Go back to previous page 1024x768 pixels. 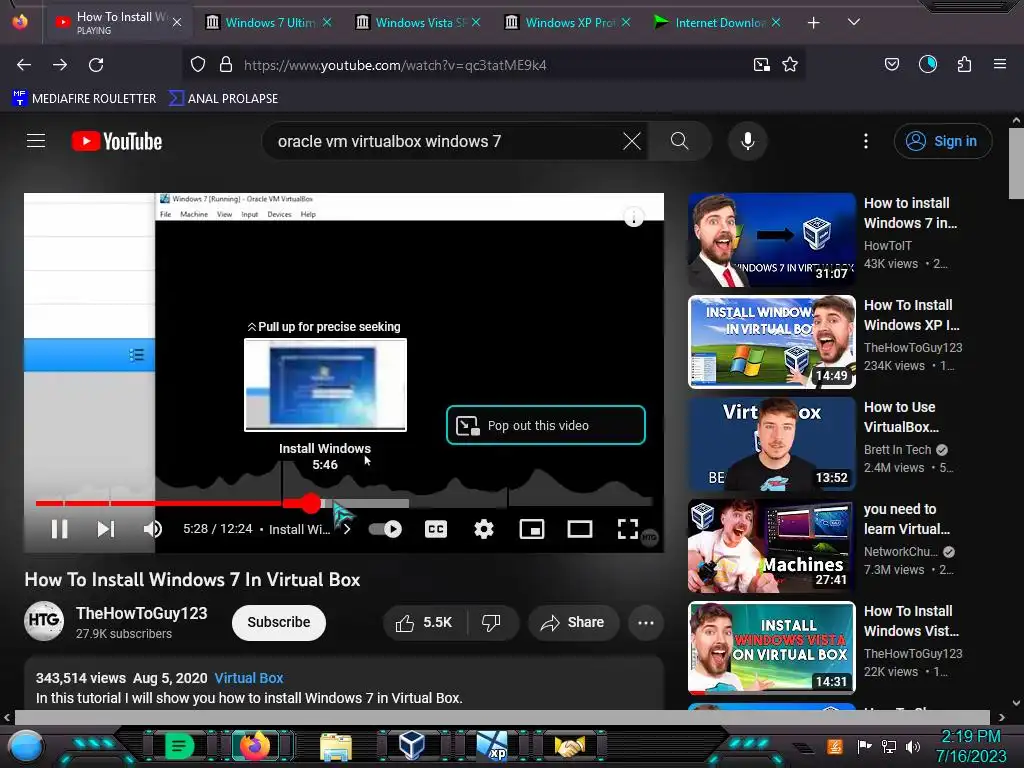24,65
